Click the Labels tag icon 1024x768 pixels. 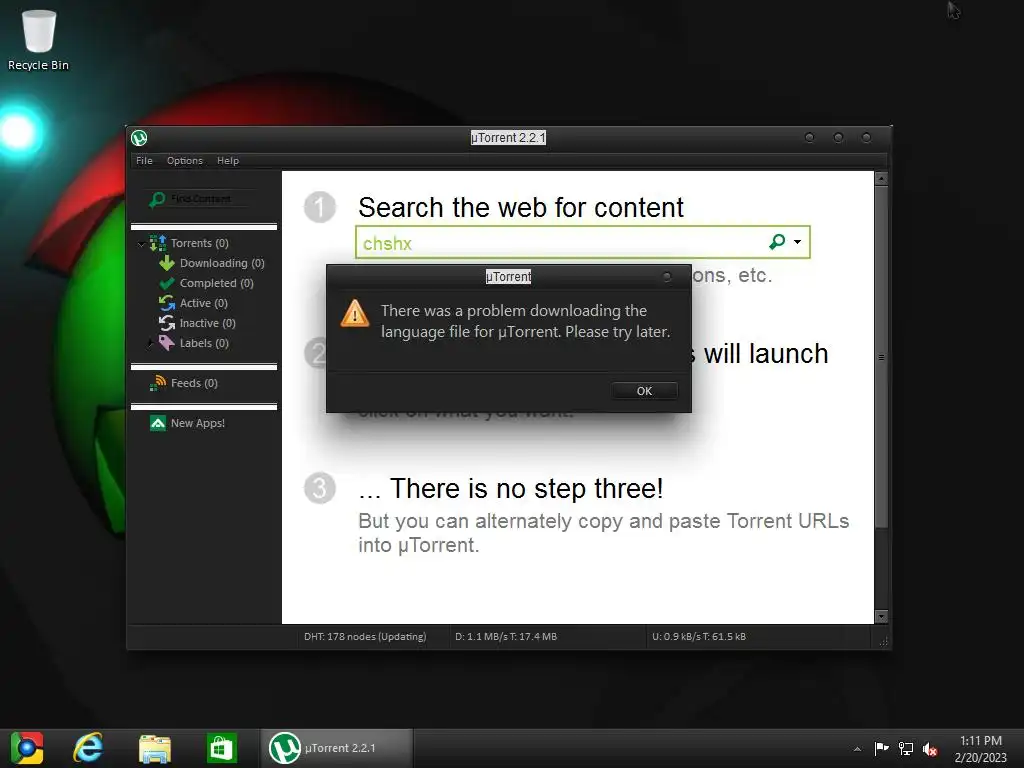pos(167,343)
